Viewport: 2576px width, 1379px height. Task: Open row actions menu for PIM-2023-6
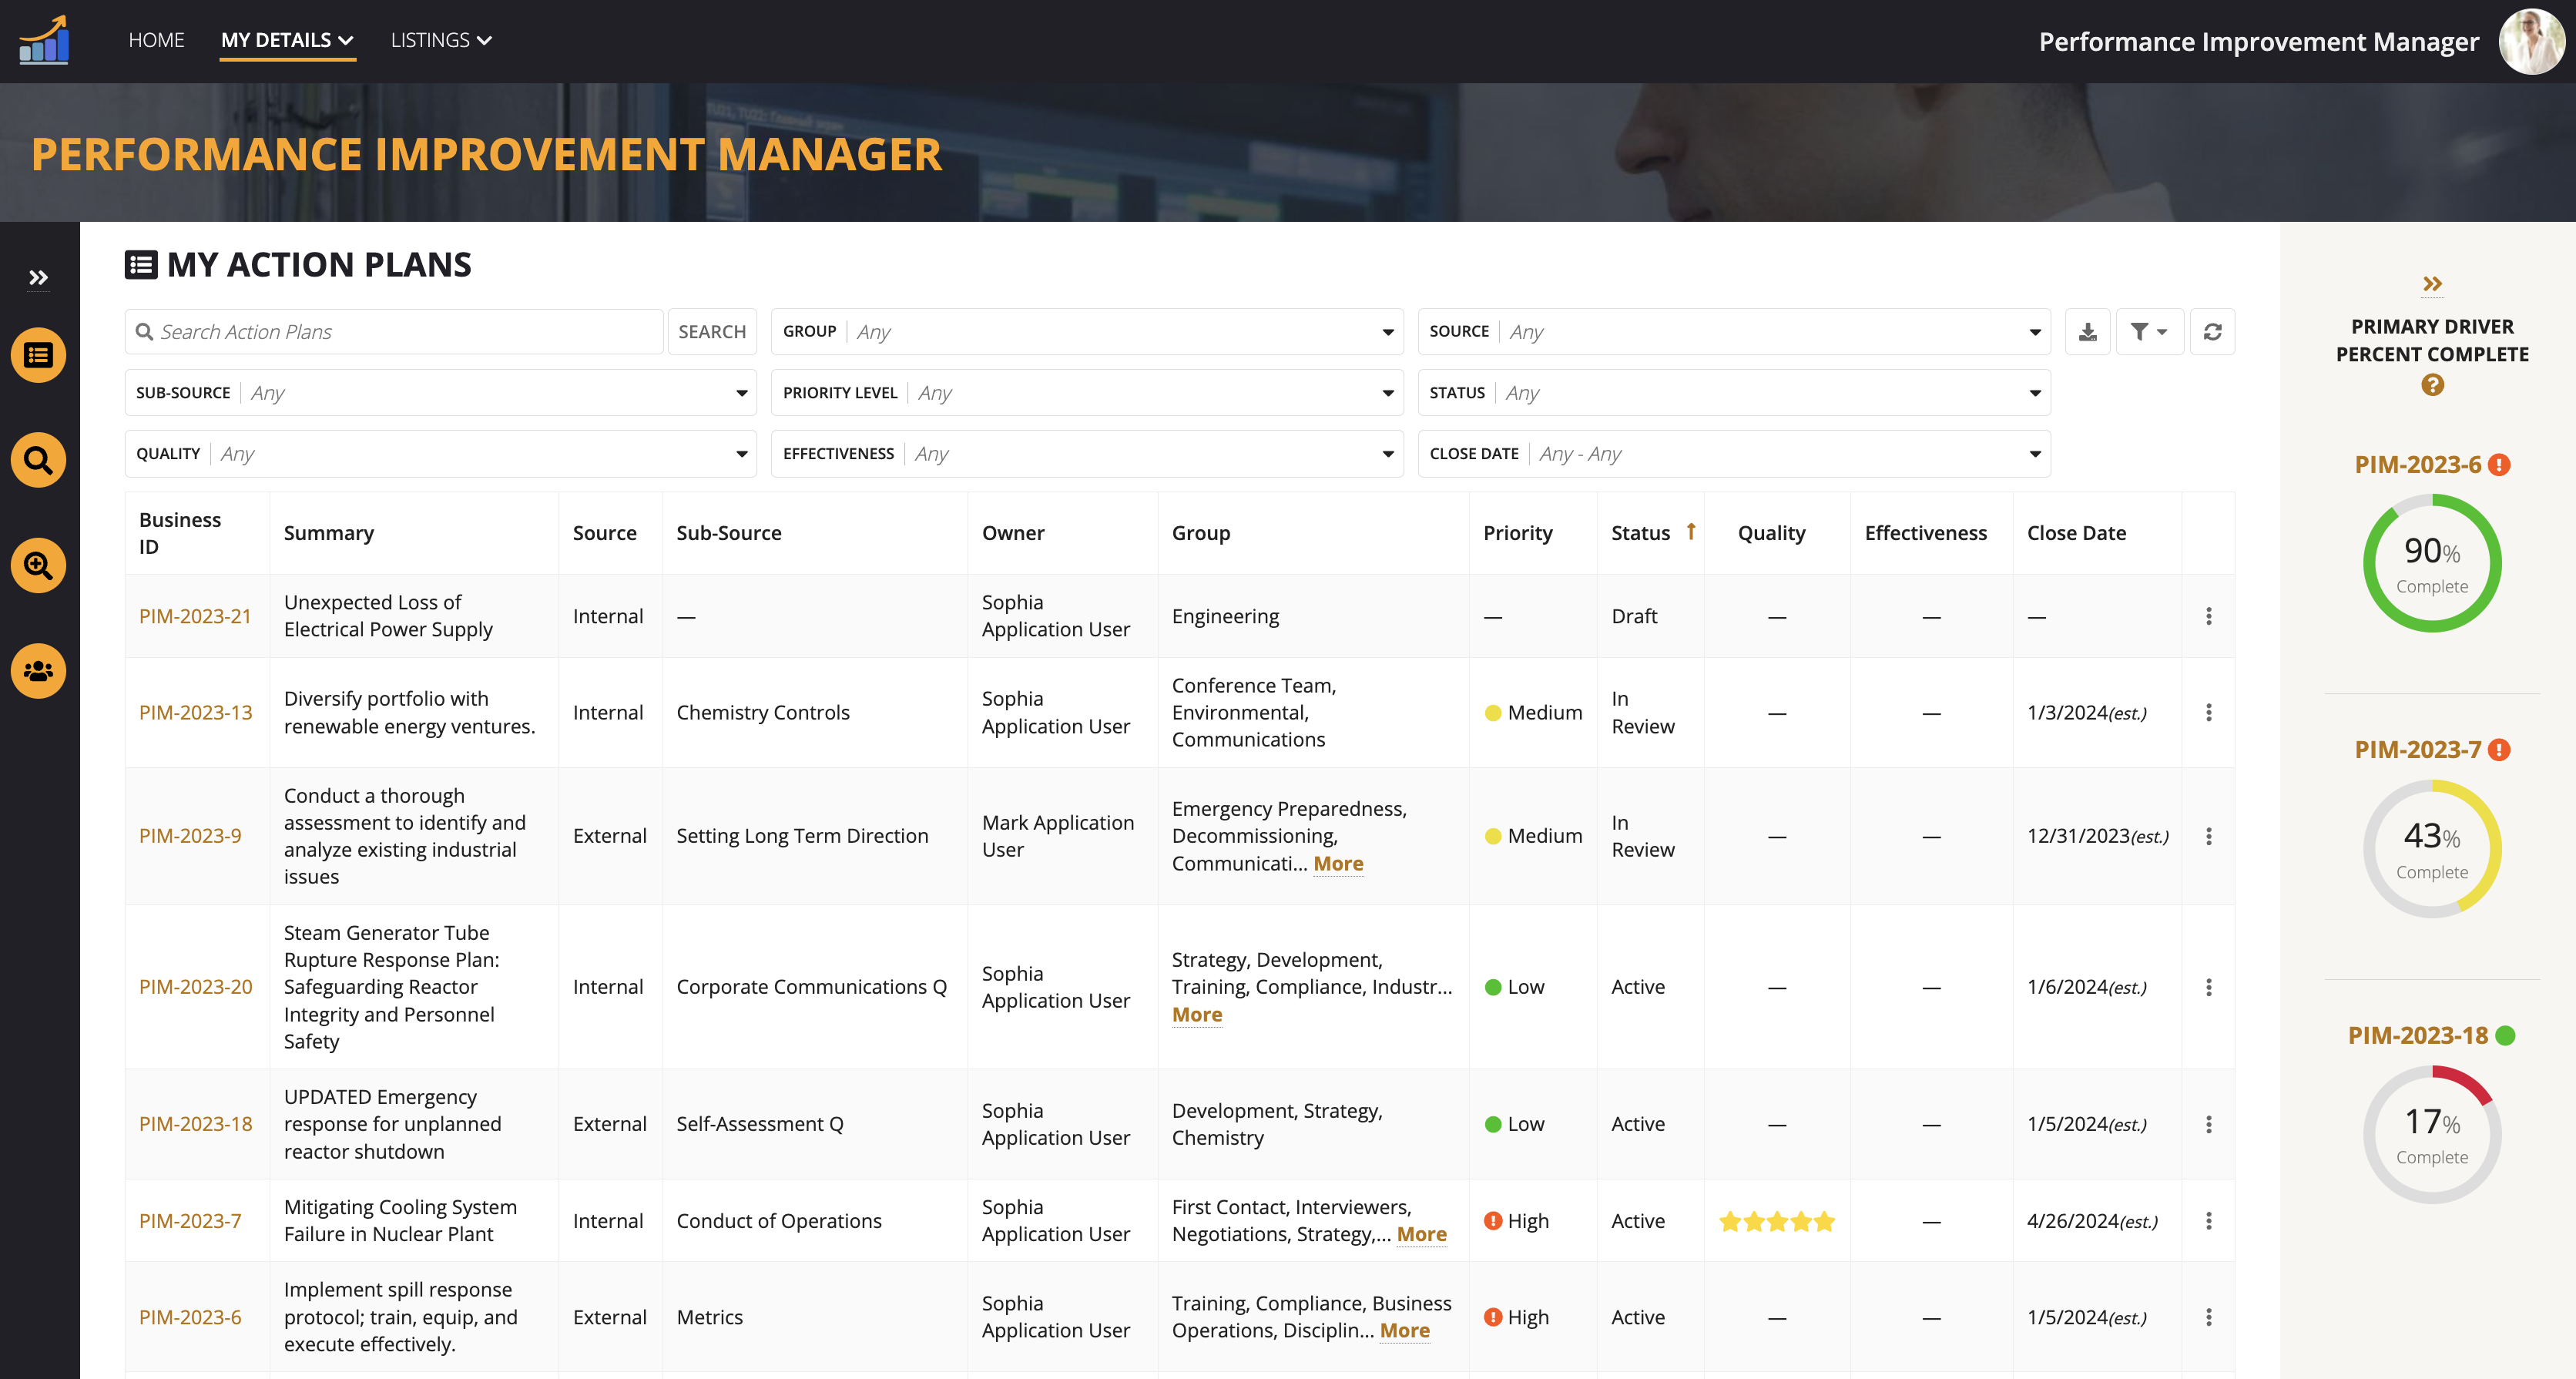(2208, 1317)
